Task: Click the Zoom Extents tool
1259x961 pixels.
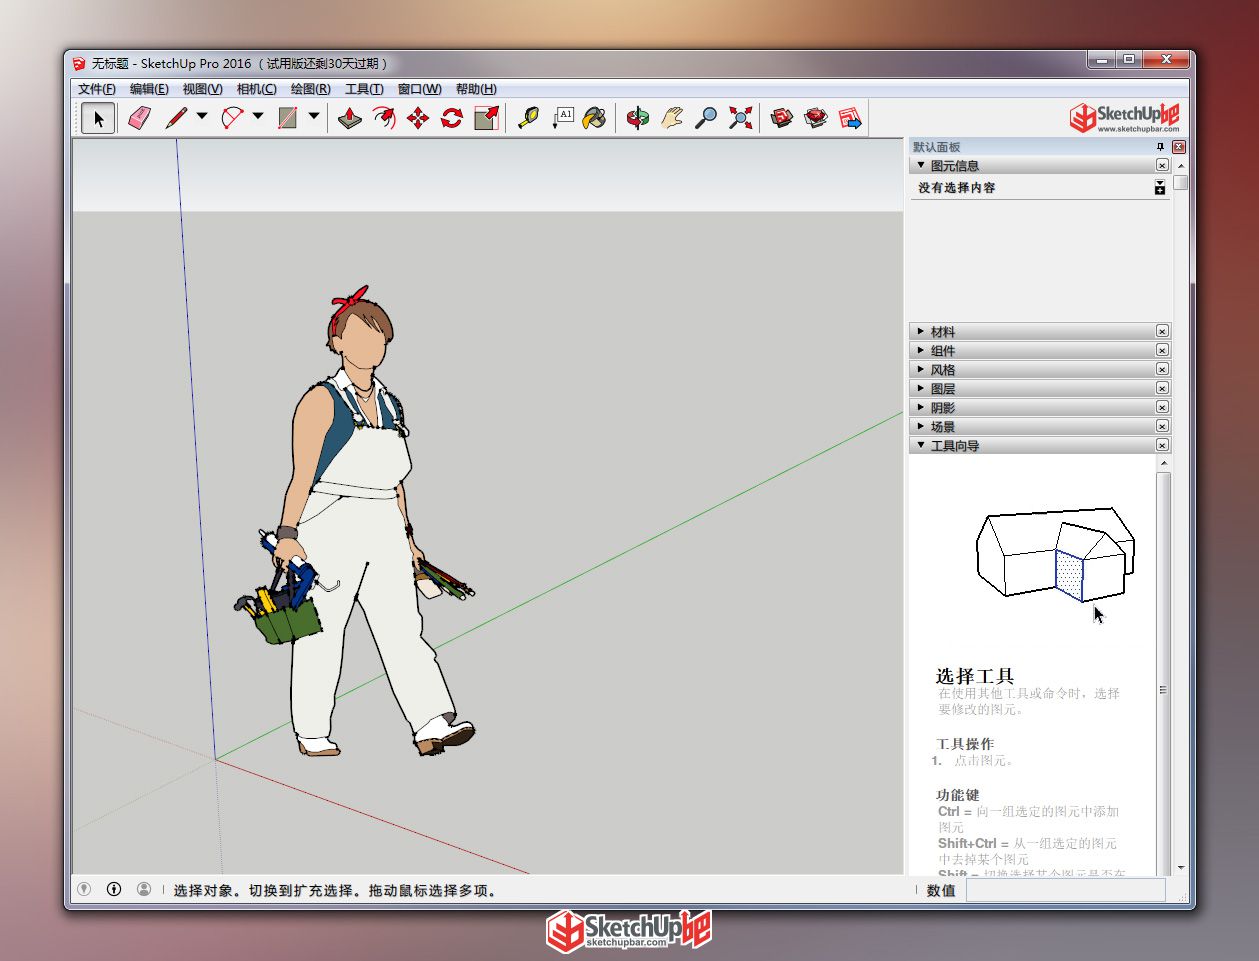Action: point(740,118)
